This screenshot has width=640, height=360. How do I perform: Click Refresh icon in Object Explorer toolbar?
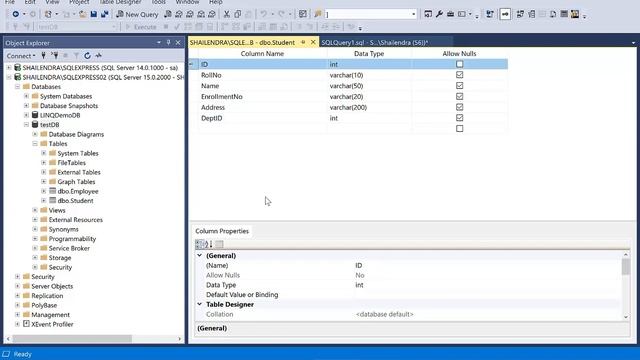point(87,56)
